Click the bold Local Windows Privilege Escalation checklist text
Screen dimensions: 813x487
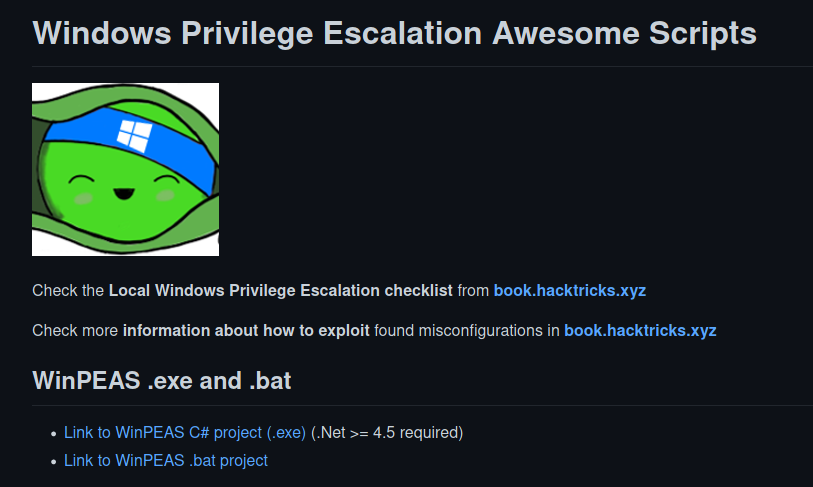(x=280, y=291)
